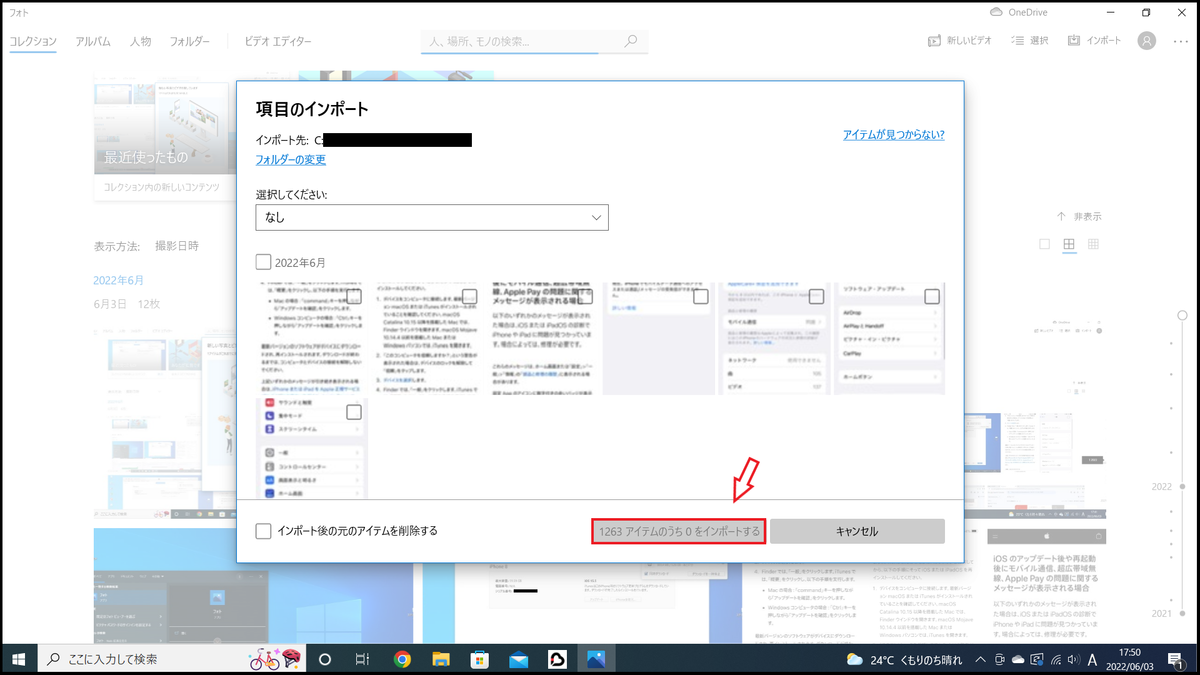Viewport: 1200px width, 675px height.
Task: Jump to 2022 on the timeline scrubber
Action: pyautogui.click(x=1162, y=487)
